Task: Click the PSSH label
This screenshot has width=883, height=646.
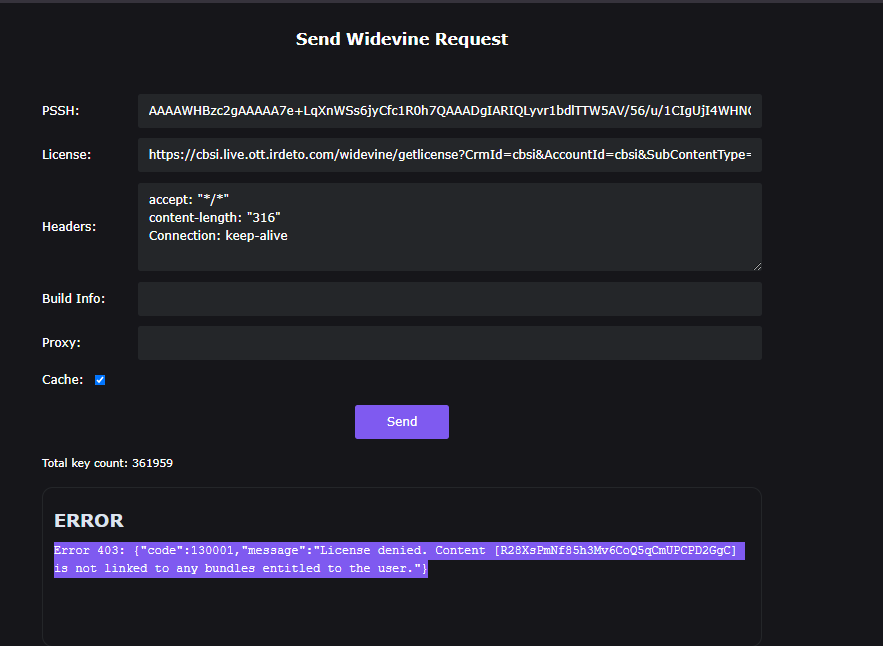Action: [x=61, y=111]
